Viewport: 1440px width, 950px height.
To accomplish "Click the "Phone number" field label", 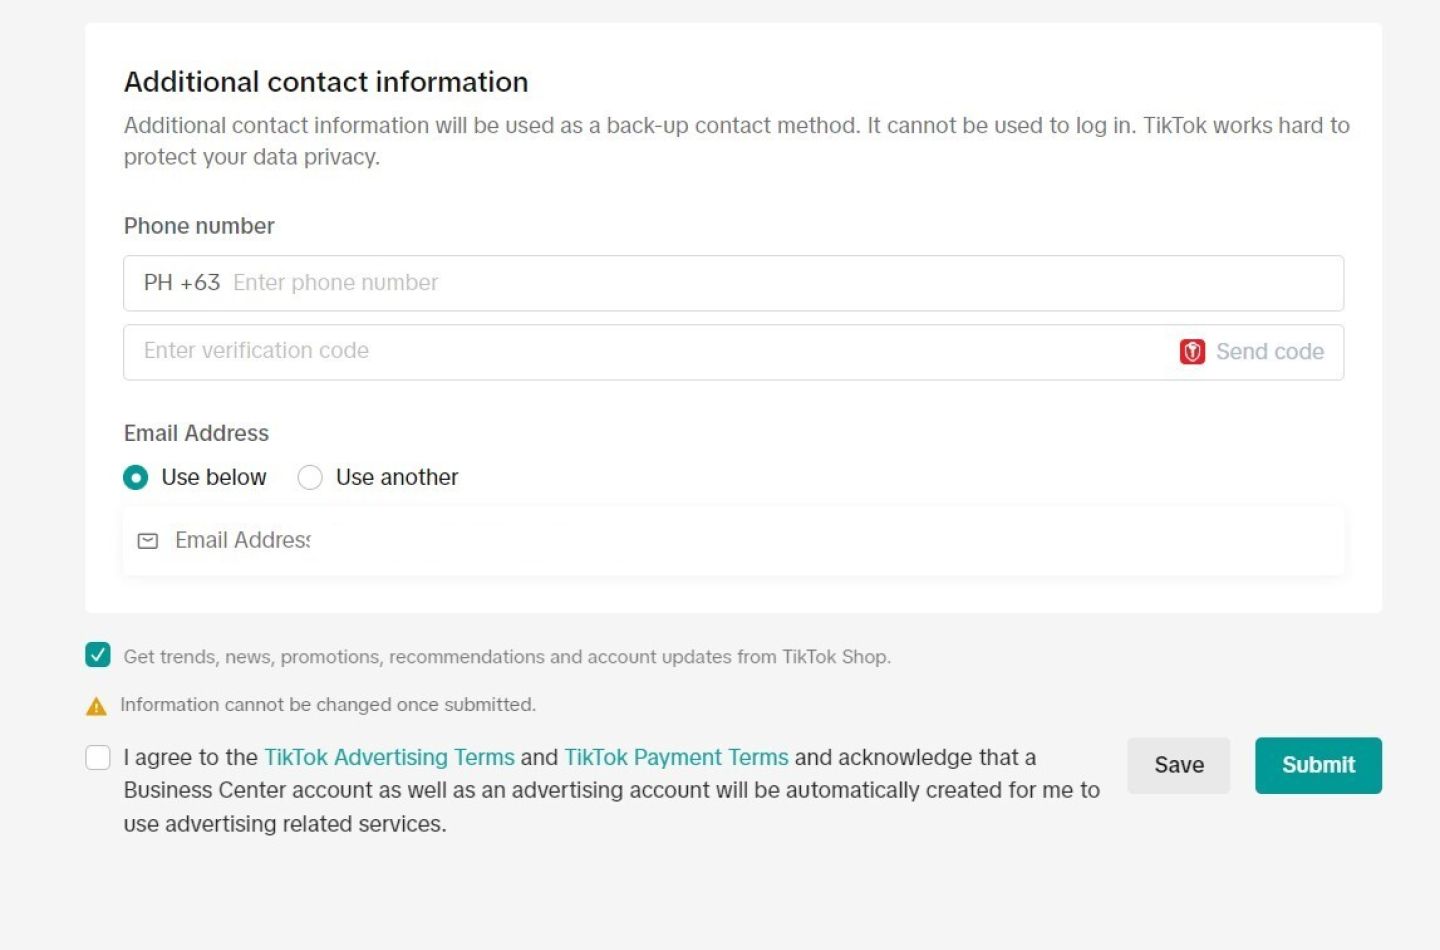I will [199, 226].
